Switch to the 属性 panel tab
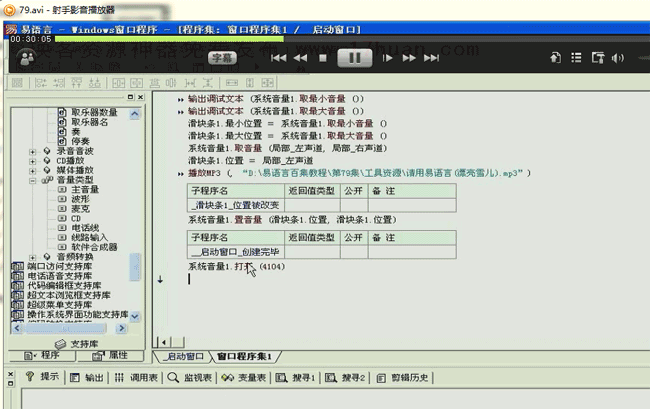Image resolution: width=650 pixels, height=409 pixels. point(110,356)
